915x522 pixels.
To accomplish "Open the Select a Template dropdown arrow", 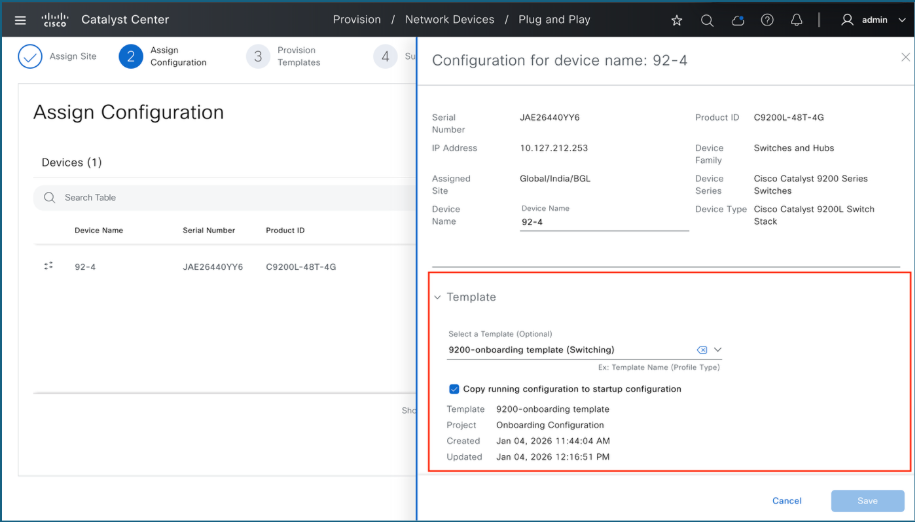I will (718, 349).
